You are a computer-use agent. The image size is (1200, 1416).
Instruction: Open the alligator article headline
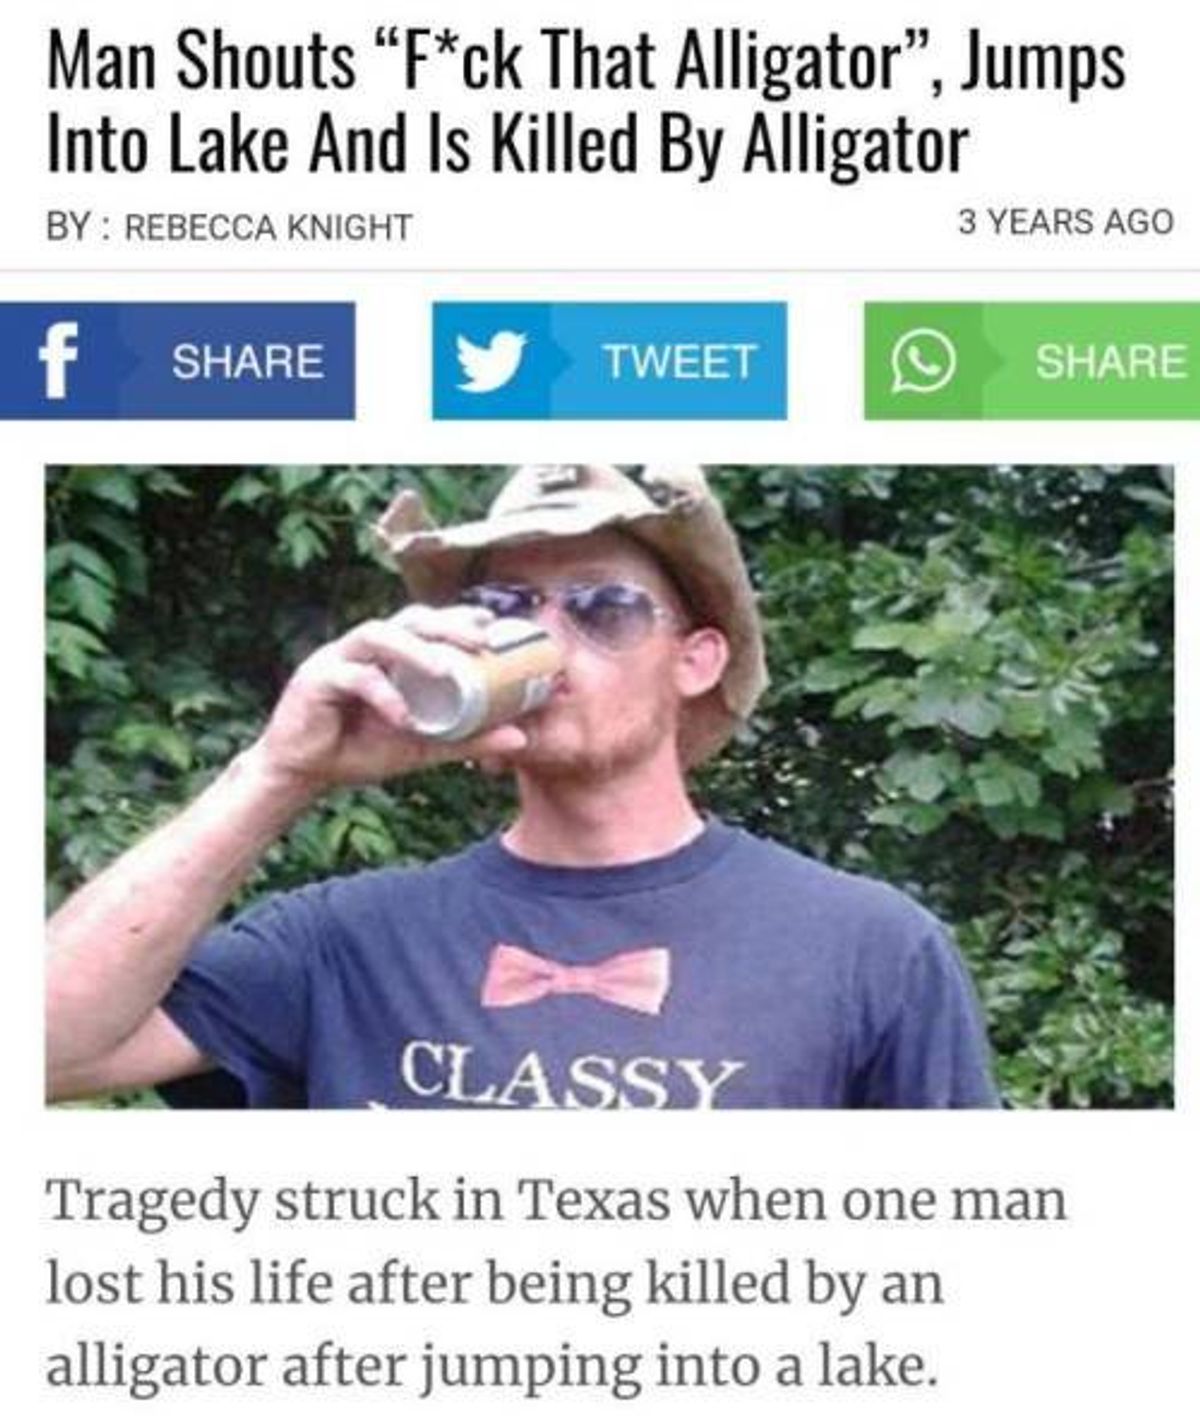point(586,102)
